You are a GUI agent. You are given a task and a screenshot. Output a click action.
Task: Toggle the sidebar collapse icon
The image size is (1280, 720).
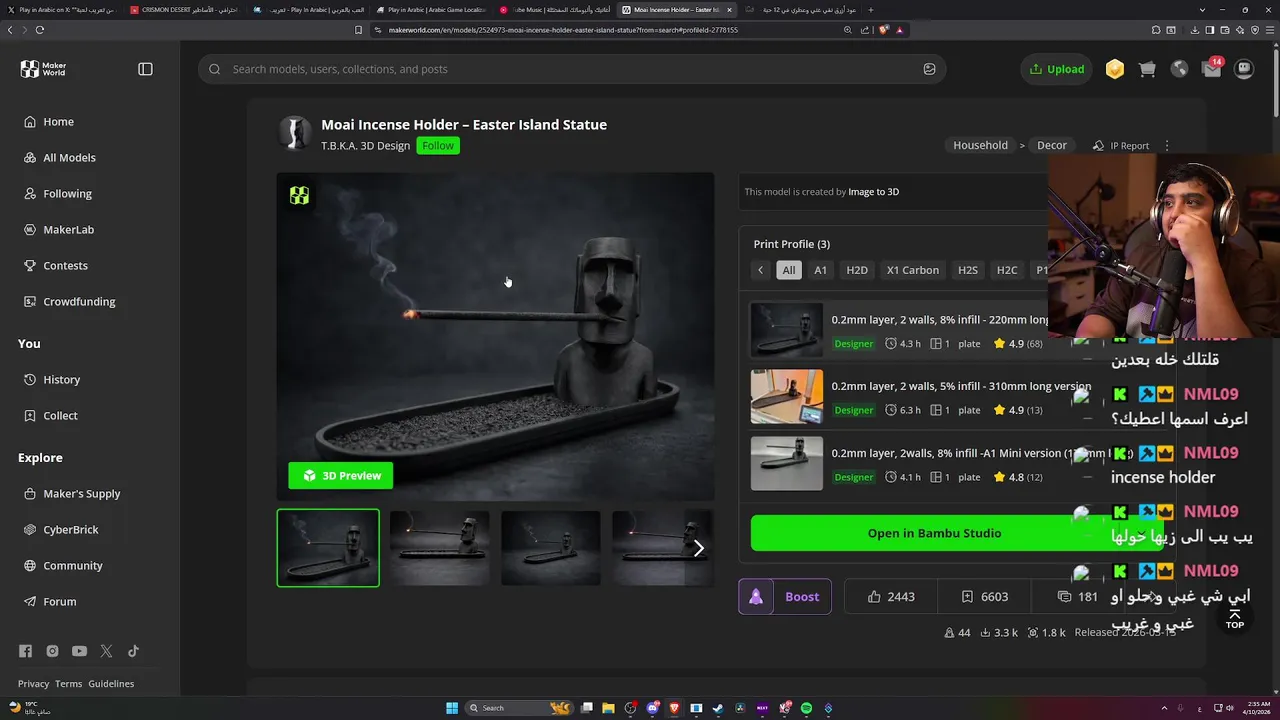pos(145,69)
